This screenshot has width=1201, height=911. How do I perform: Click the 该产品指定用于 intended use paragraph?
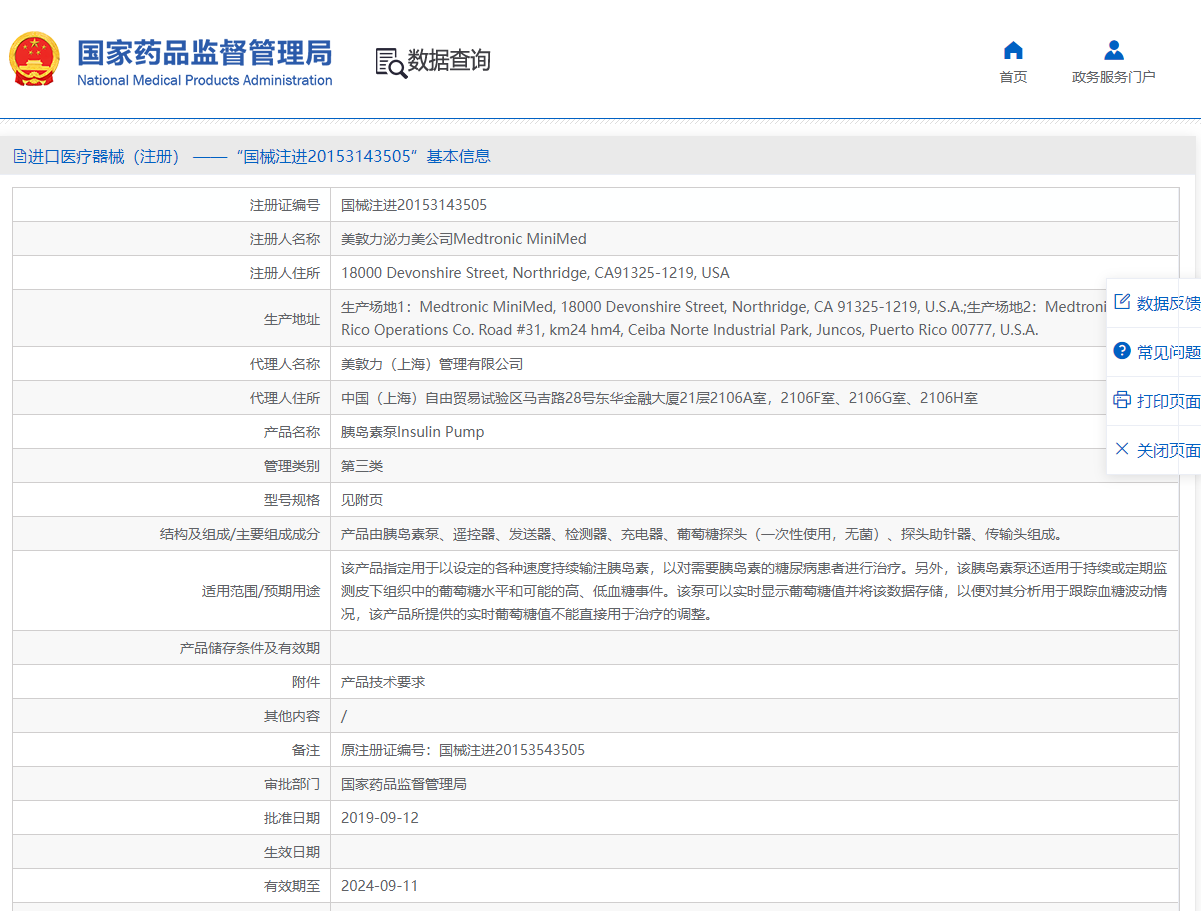click(x=755, y=591)
